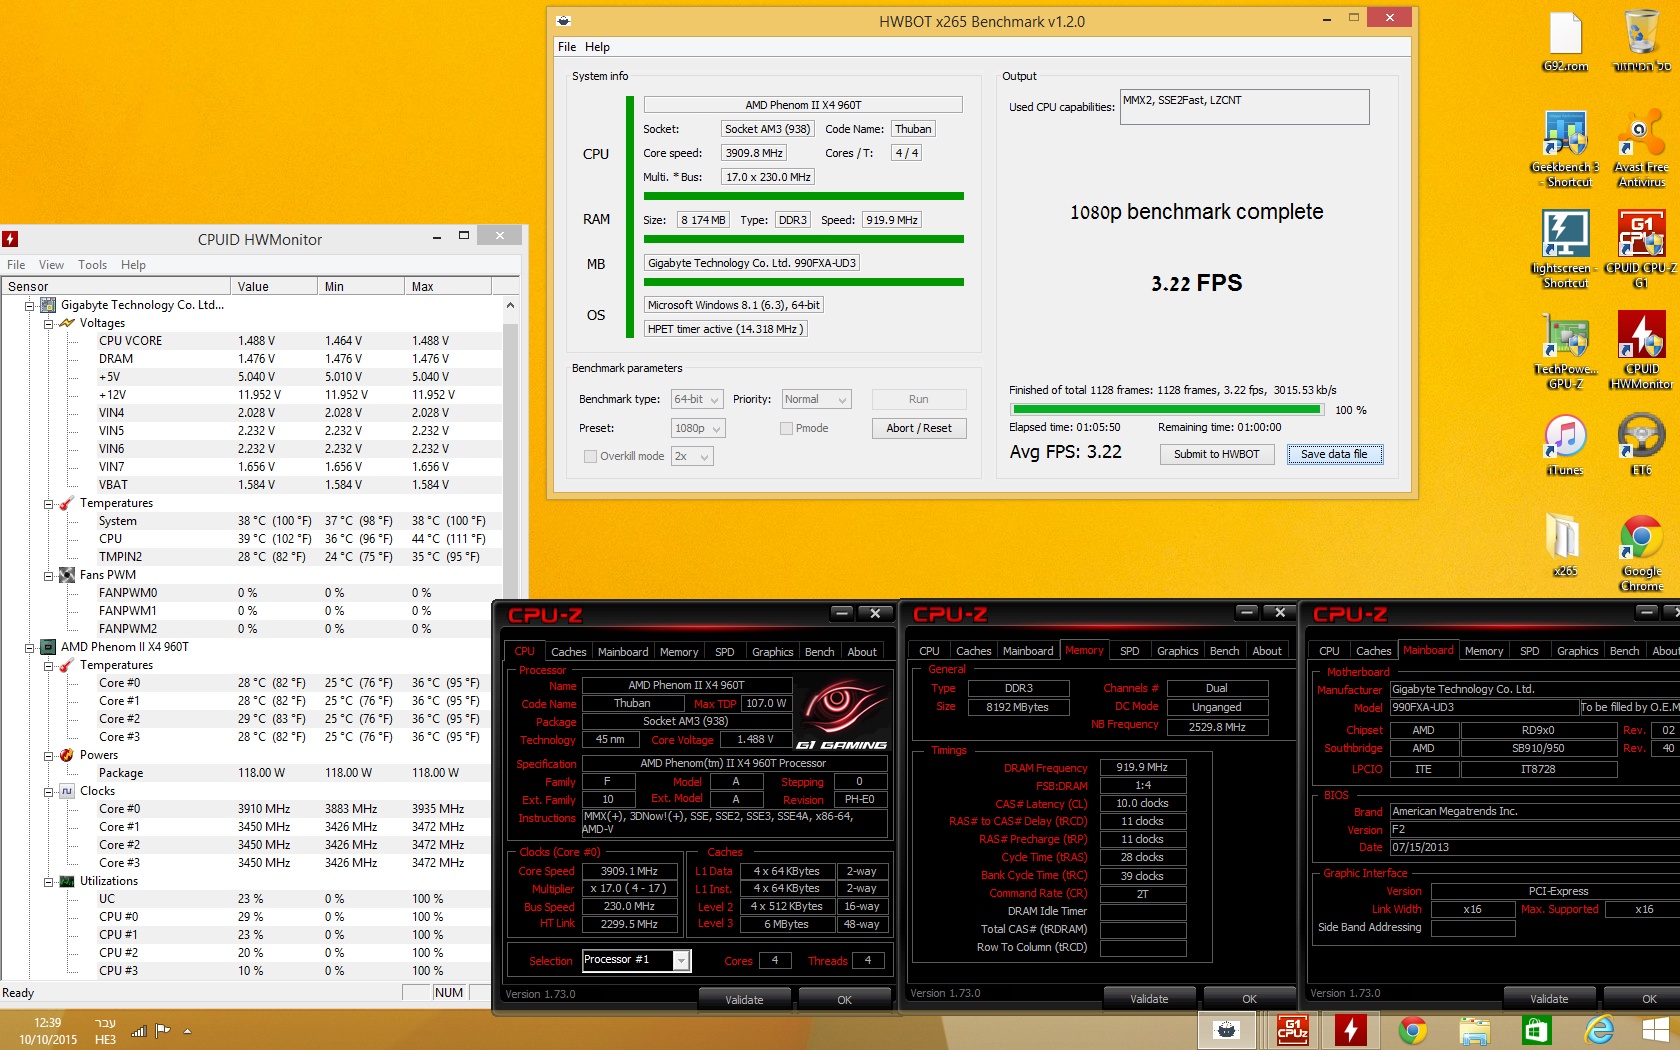Open iTunes desktop icon
Viewport: 1680px width, 1050px height.
click(x=1565, y=445)
